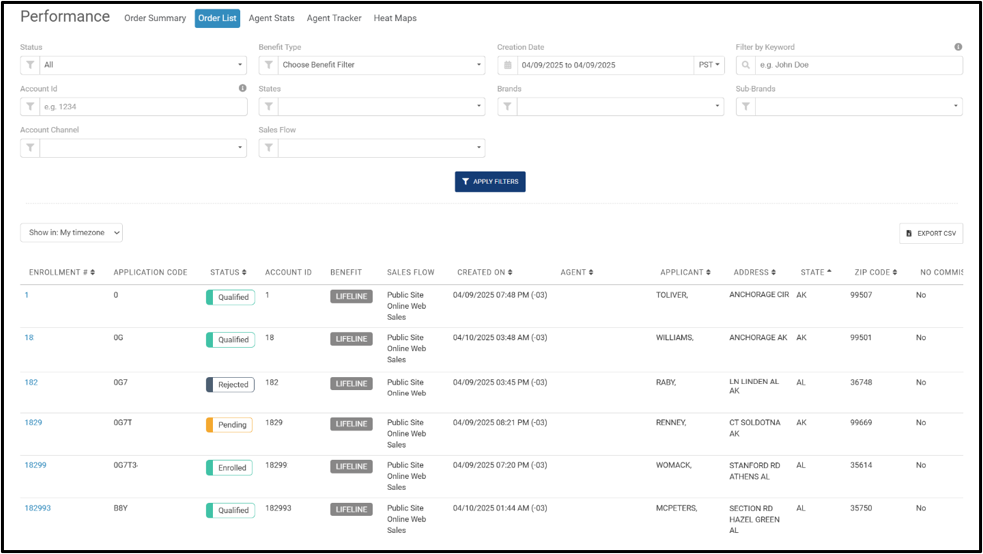Open enrollment link 182993
Image resolution: width=983 pixels, height=554 pixels.
point(38,508)
